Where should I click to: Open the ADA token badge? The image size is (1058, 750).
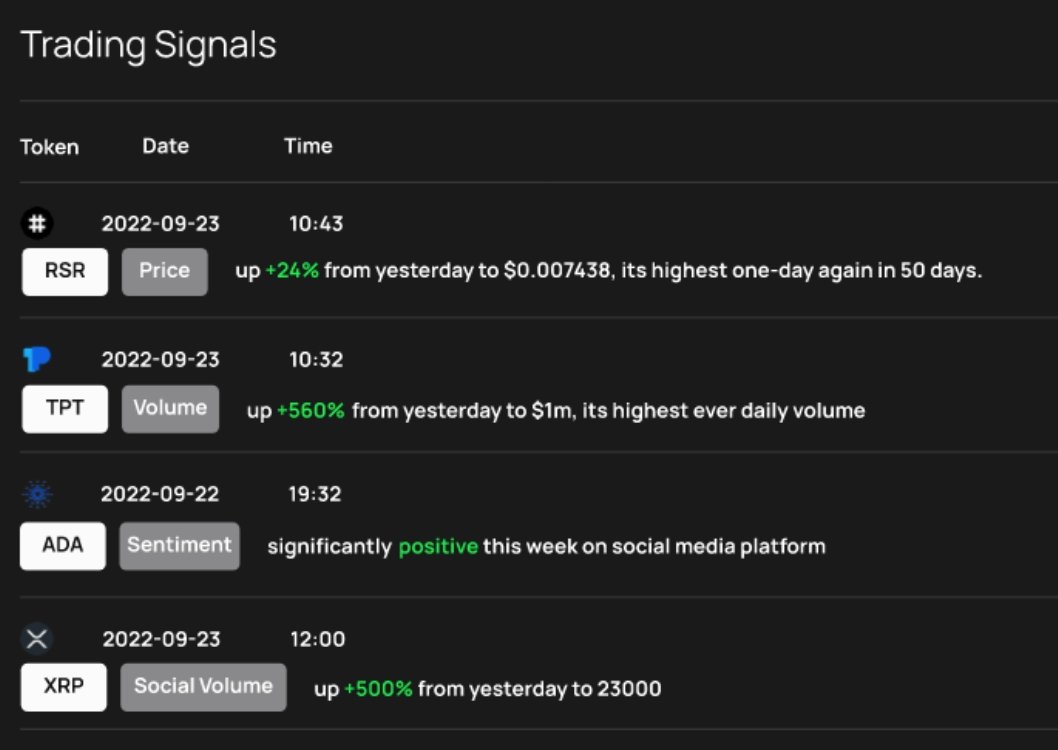point(63,546)
